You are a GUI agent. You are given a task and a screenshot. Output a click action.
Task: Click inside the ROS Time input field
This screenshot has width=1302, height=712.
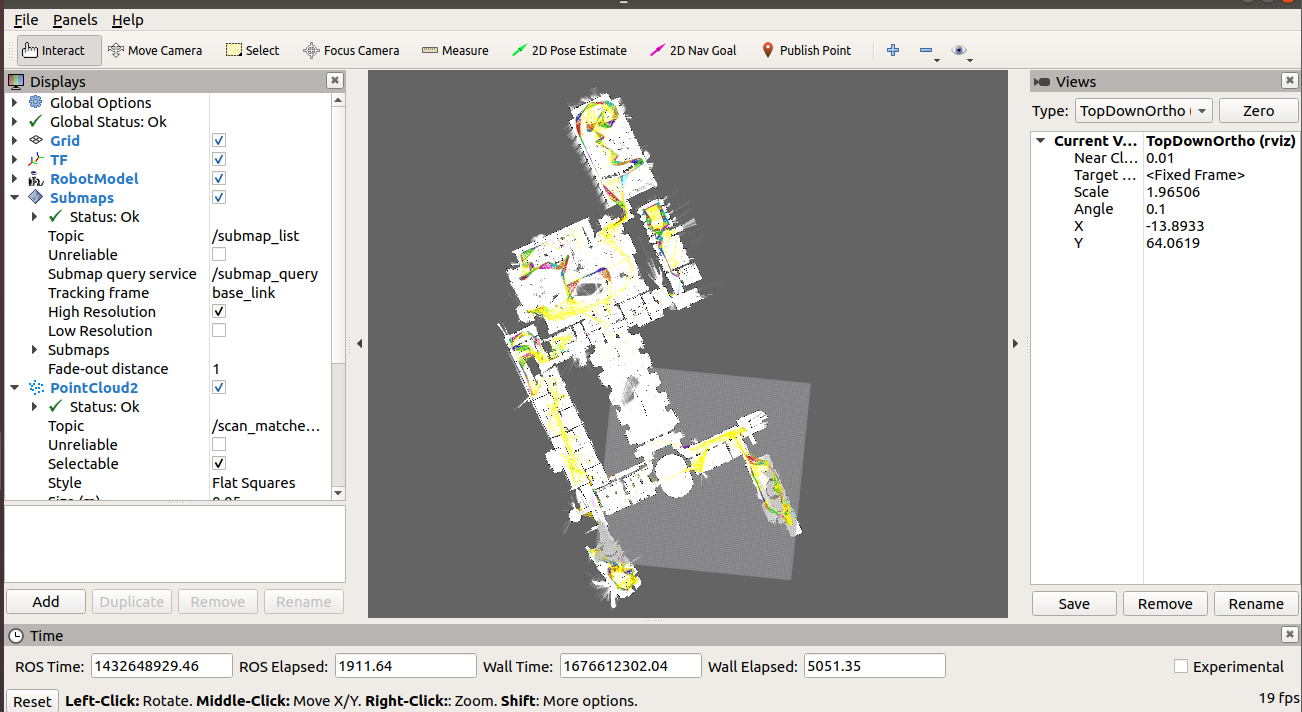point(161,665)
